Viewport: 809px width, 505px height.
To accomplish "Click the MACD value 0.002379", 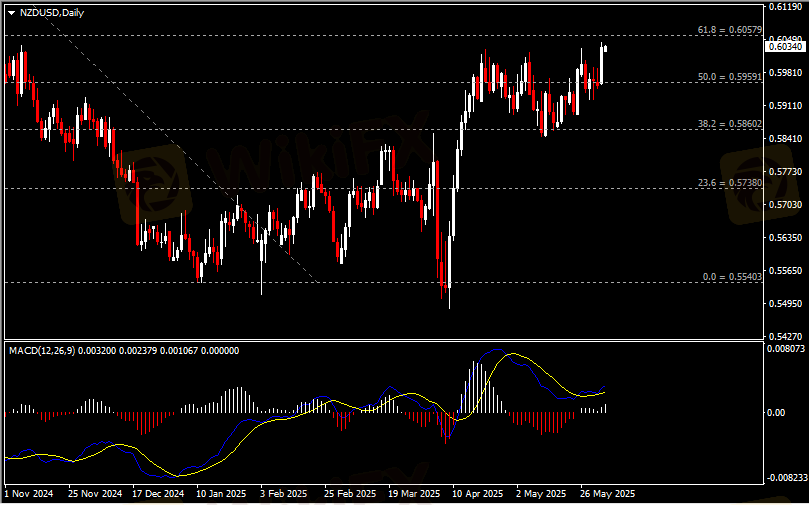I will (x=138, y=351).
